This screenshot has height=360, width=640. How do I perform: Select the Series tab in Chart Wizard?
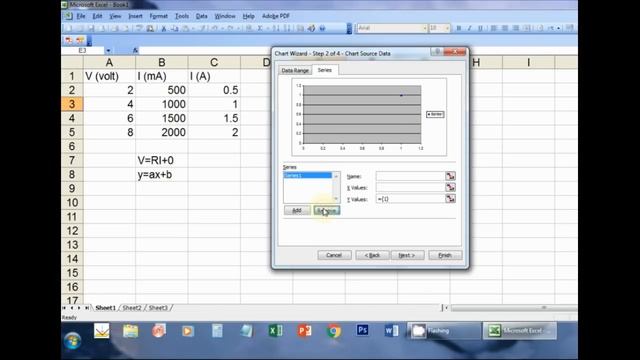[325, 70]
